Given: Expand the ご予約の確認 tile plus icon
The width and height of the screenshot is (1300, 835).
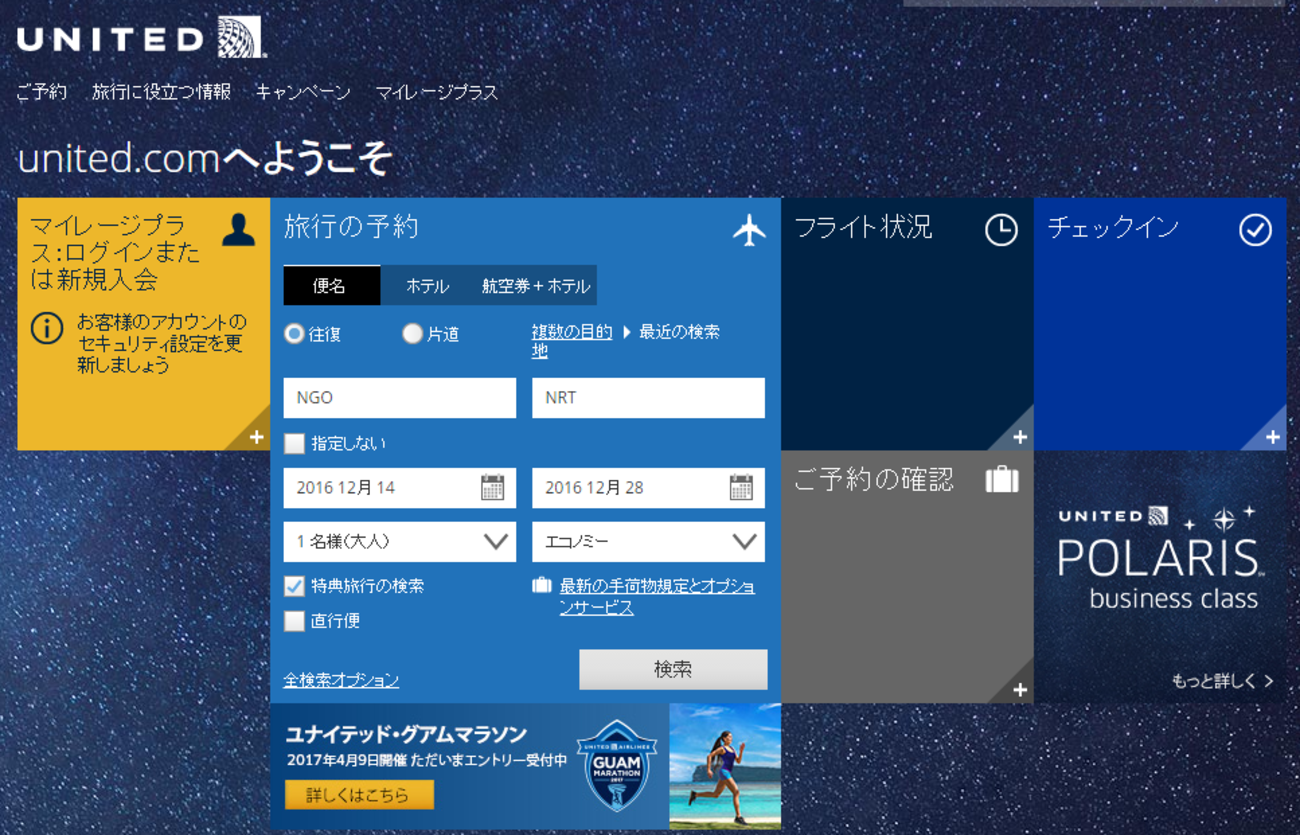Looking at the screenshot, I should [1020, 690].
